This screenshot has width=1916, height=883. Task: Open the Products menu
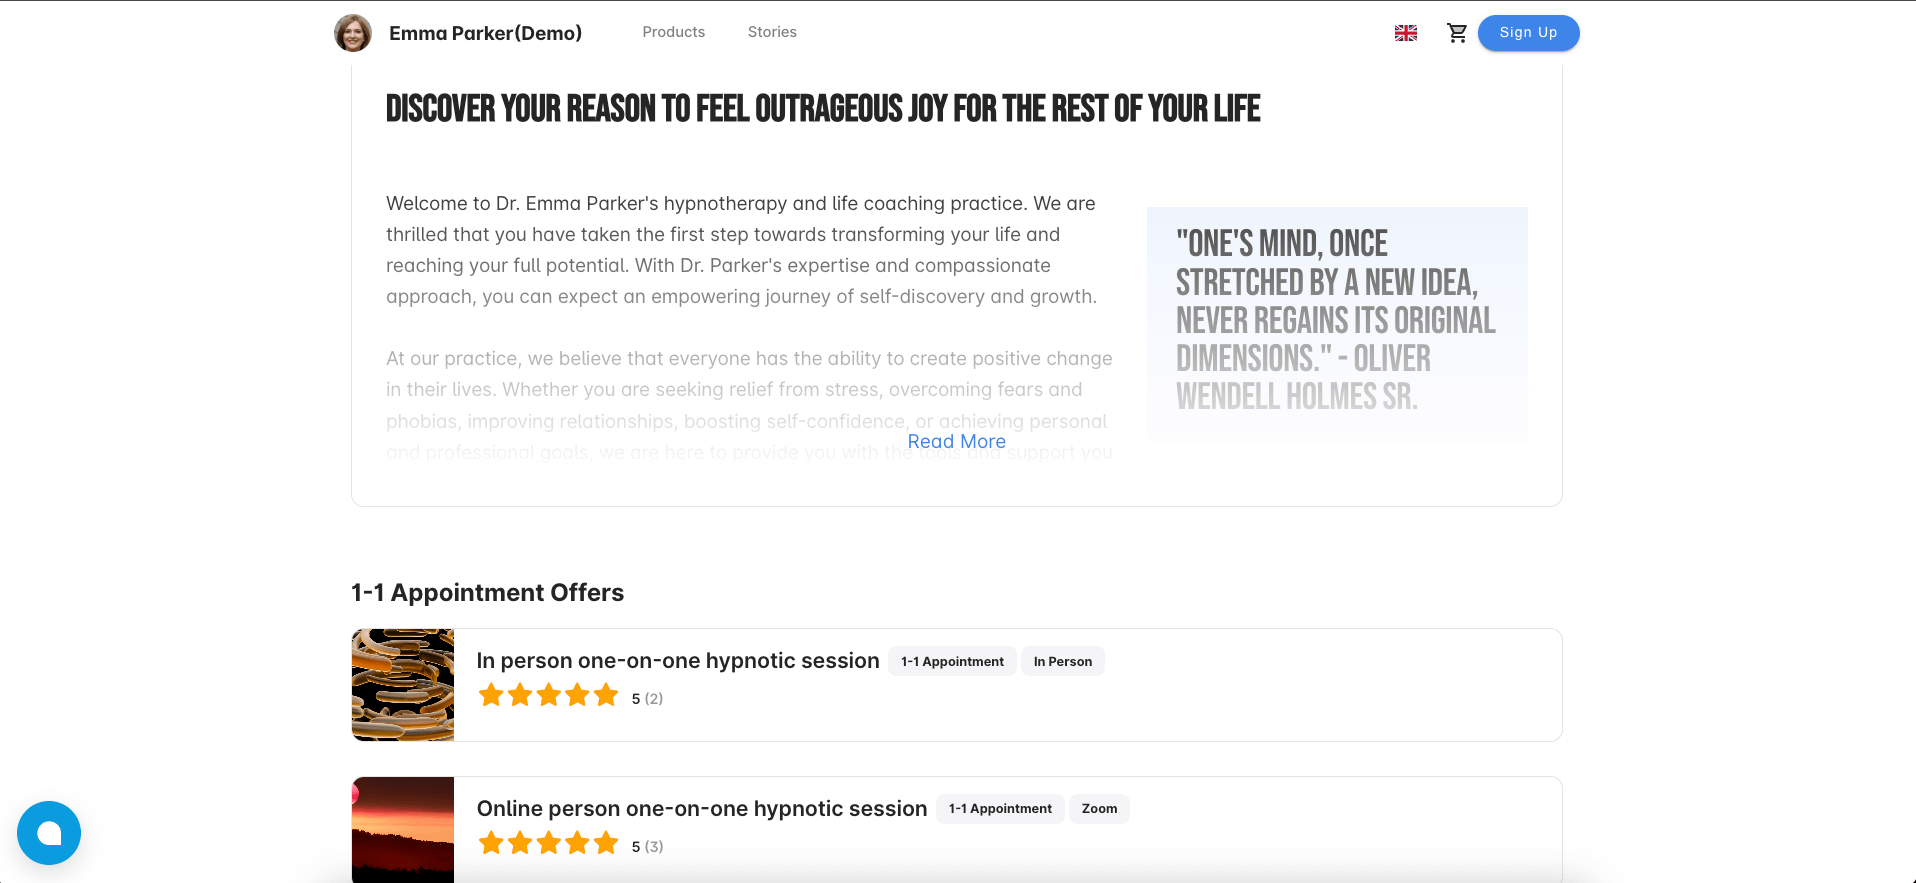click(x=673, y=32)
